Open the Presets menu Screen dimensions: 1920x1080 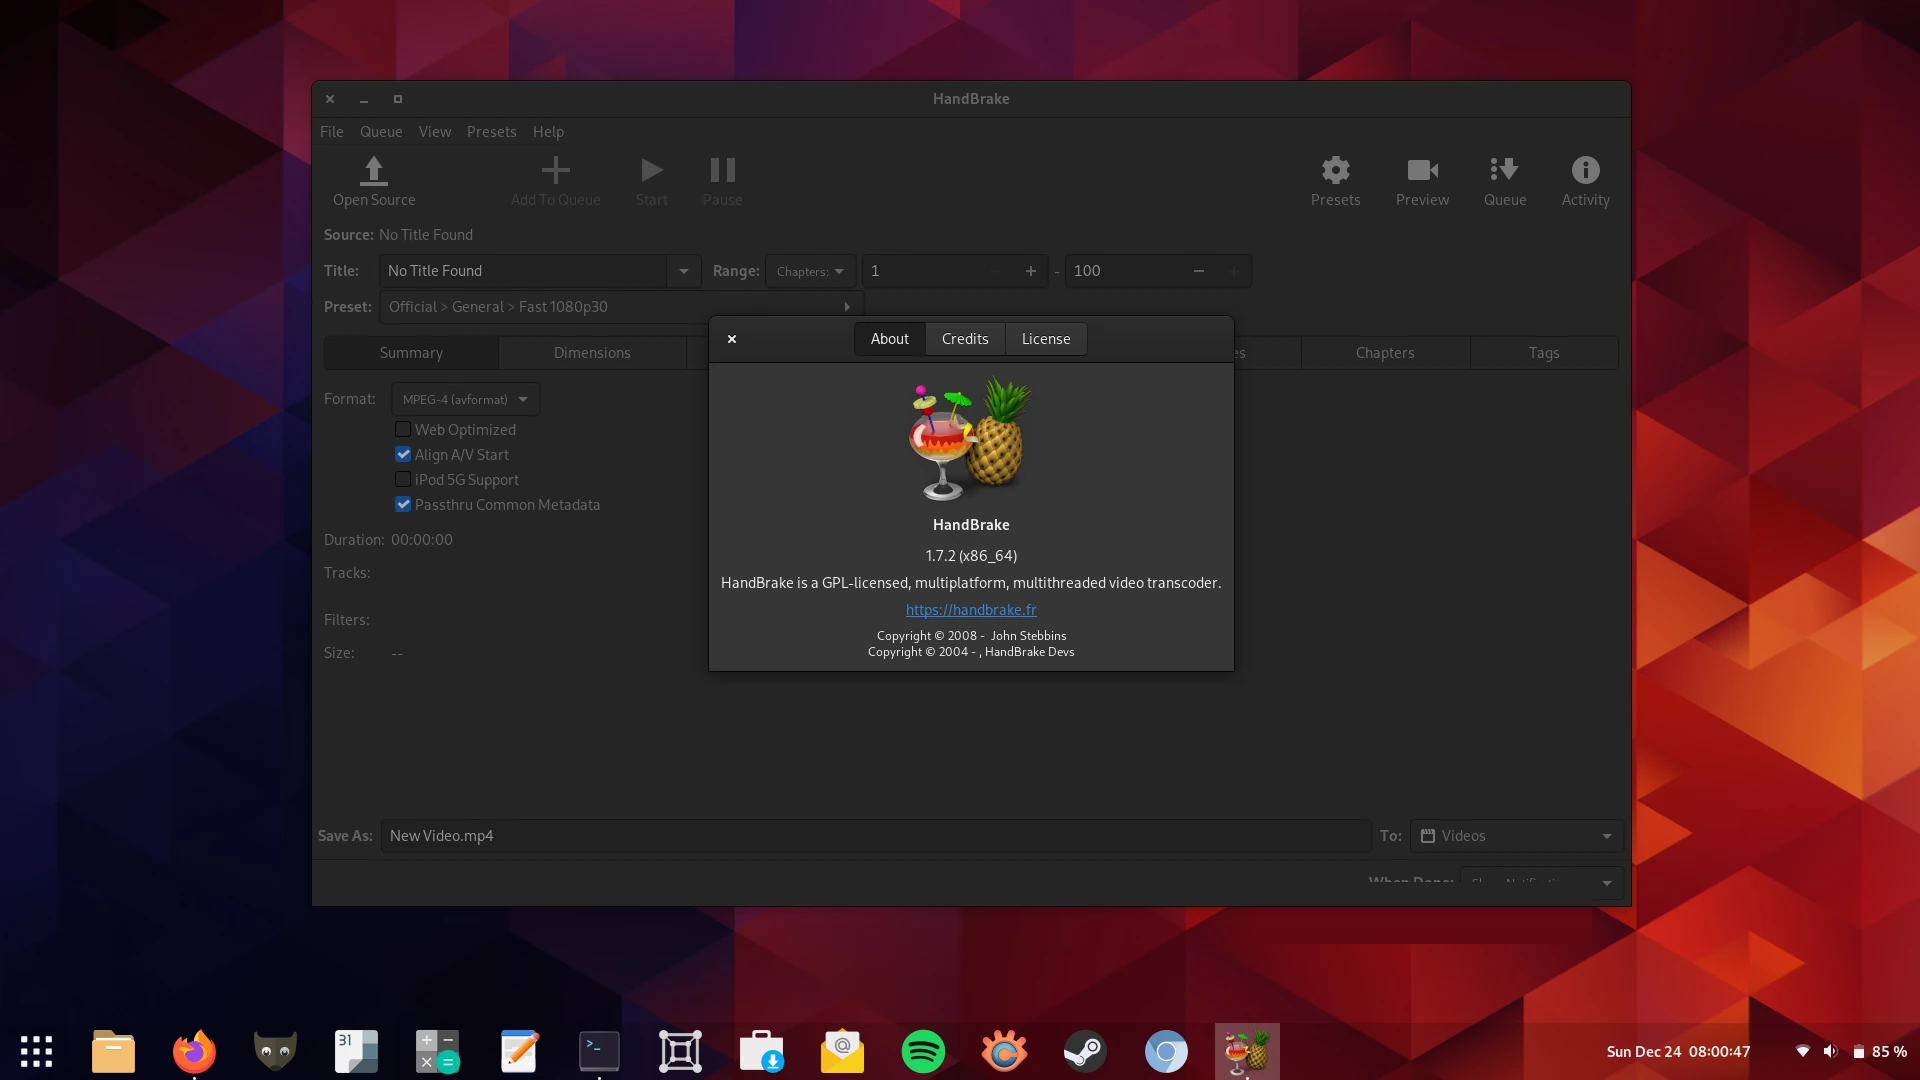click(x=491, y=132)
